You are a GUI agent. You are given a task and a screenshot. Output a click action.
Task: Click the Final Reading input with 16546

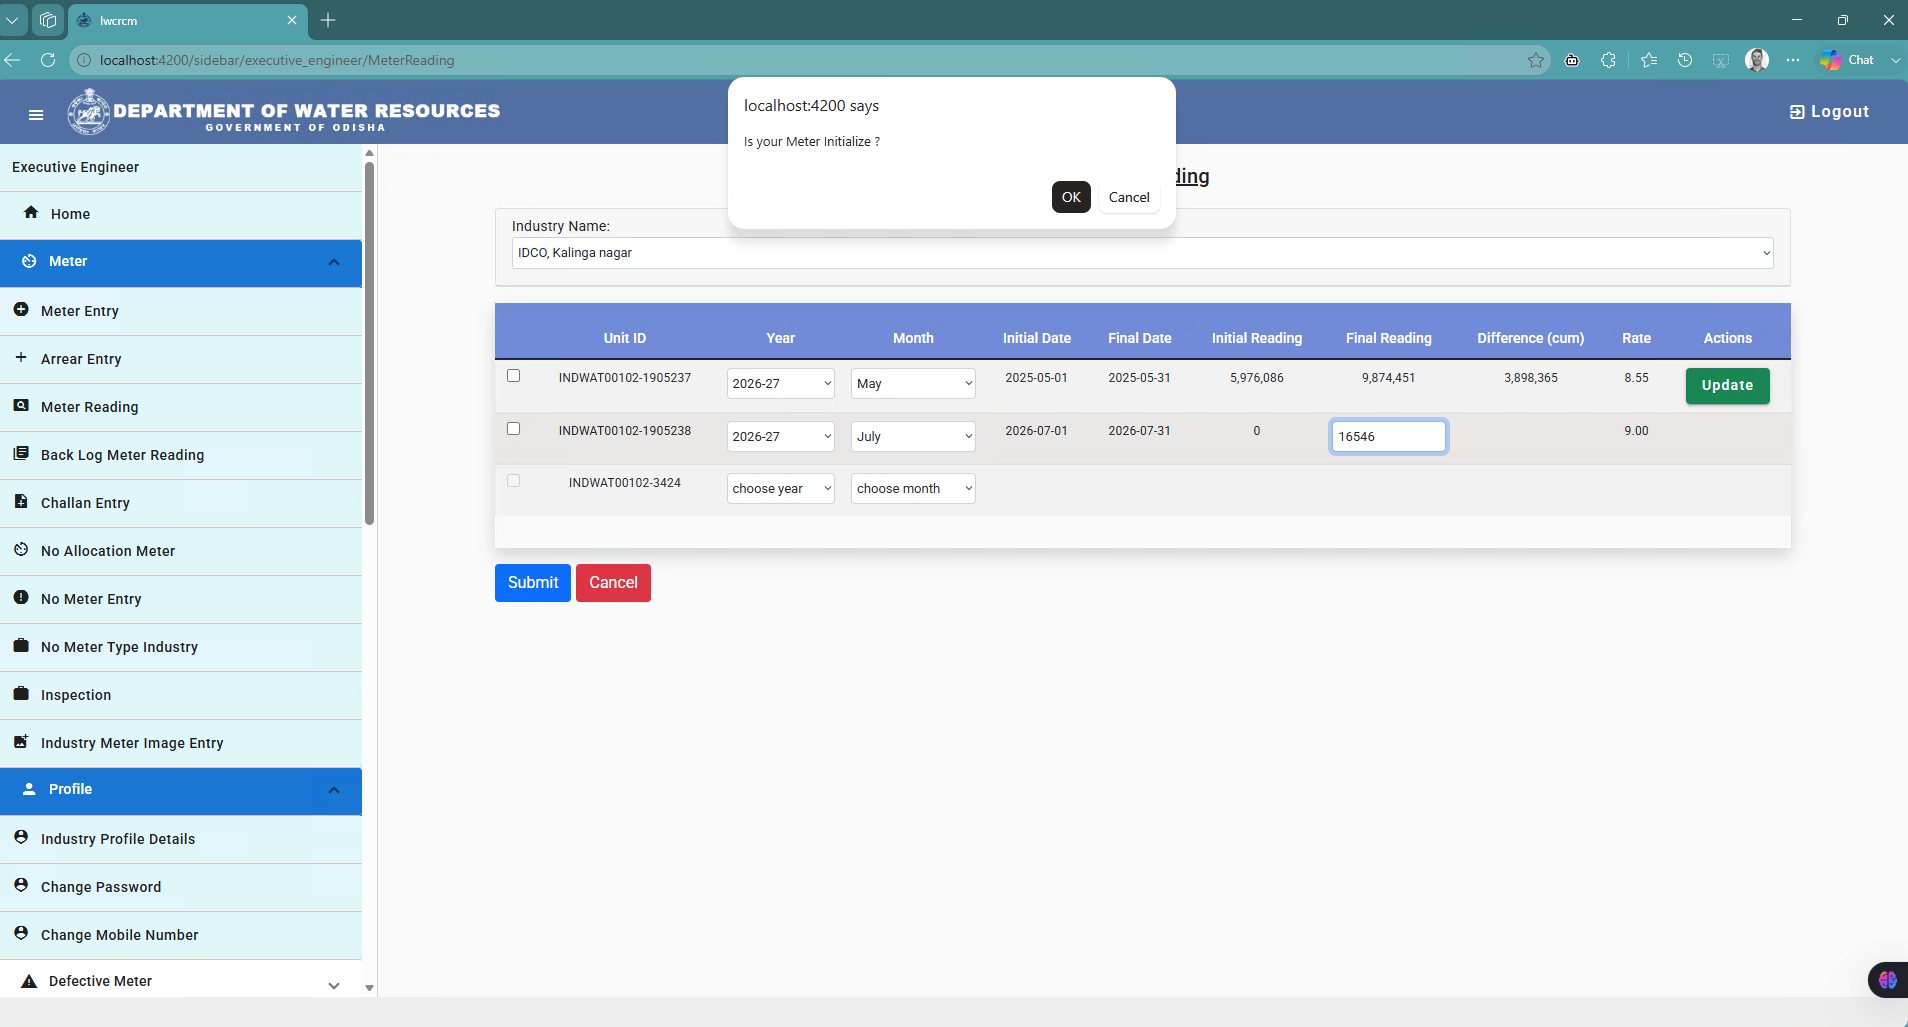pyautogui.click(x=1388, y=437)
